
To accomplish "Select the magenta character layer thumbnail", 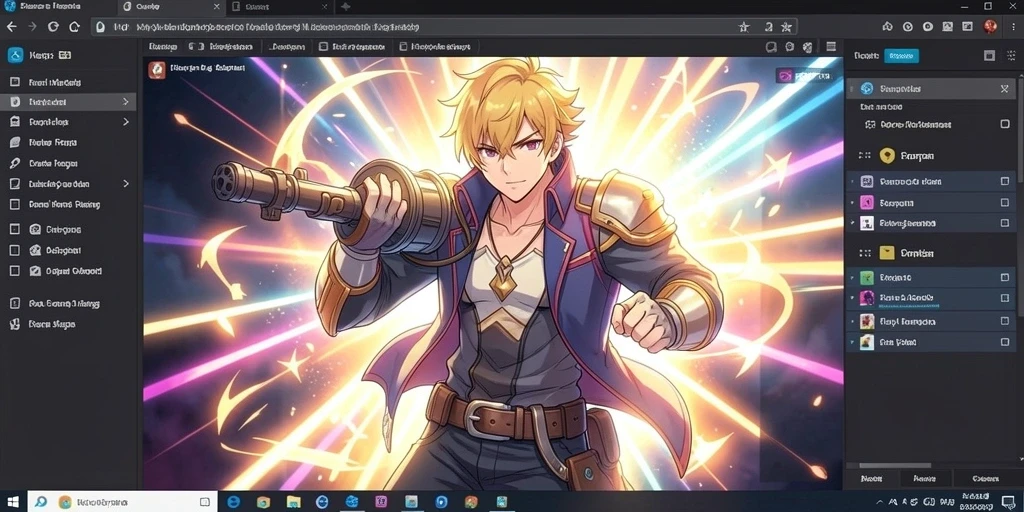I will (867, 298).
